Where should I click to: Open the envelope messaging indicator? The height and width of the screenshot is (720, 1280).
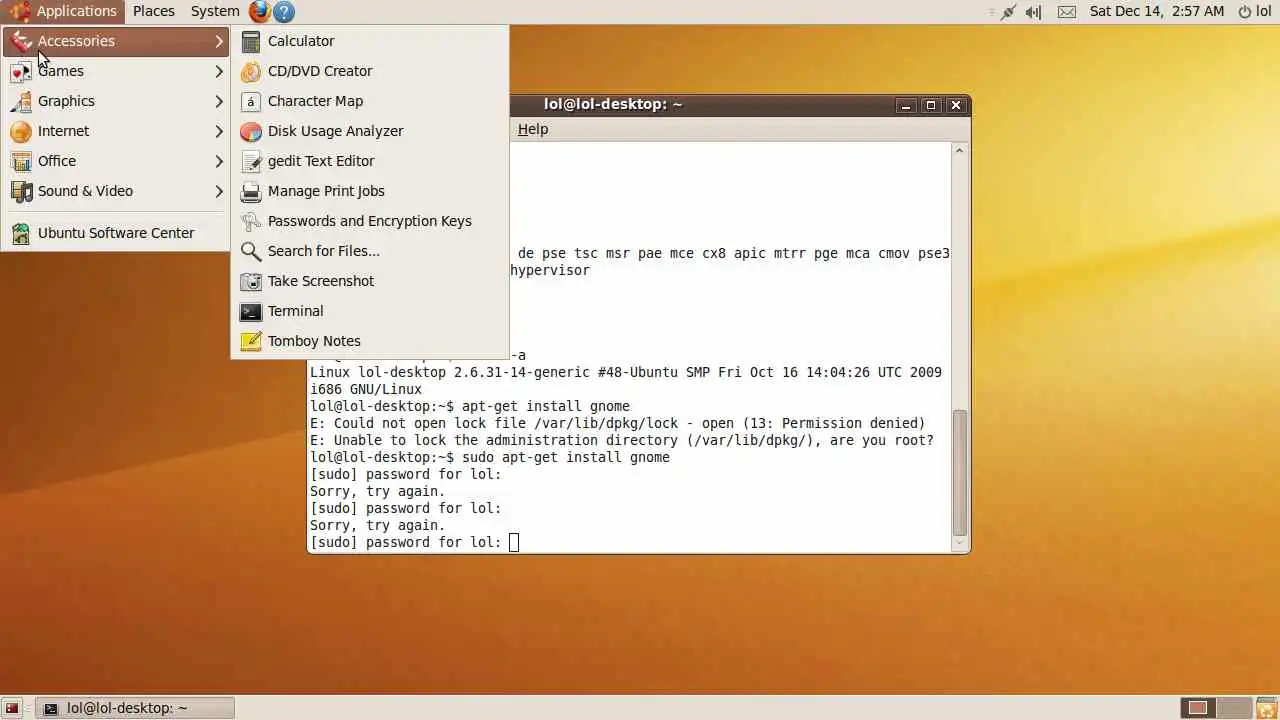tap(1067, 11)
